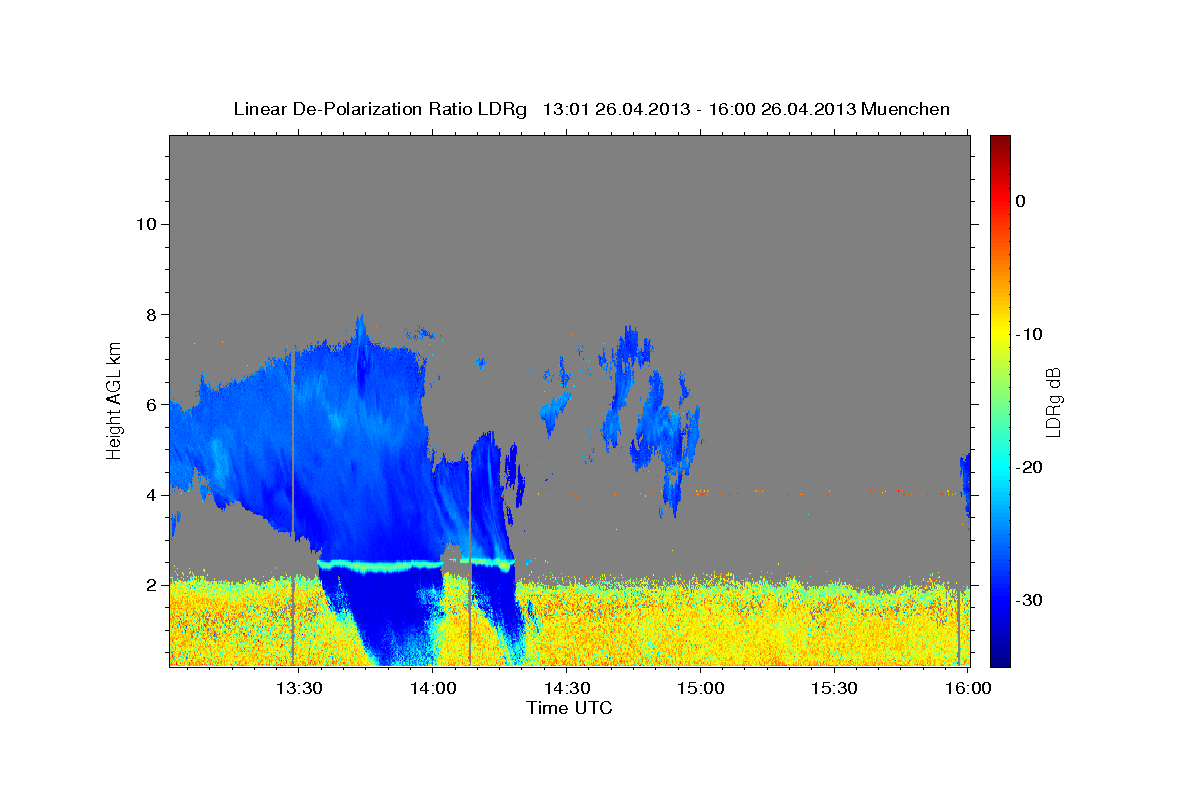This screenshot has width=1200, height=800.
Task: Click the 14:30 time tick label
Action: coord(567,688)
